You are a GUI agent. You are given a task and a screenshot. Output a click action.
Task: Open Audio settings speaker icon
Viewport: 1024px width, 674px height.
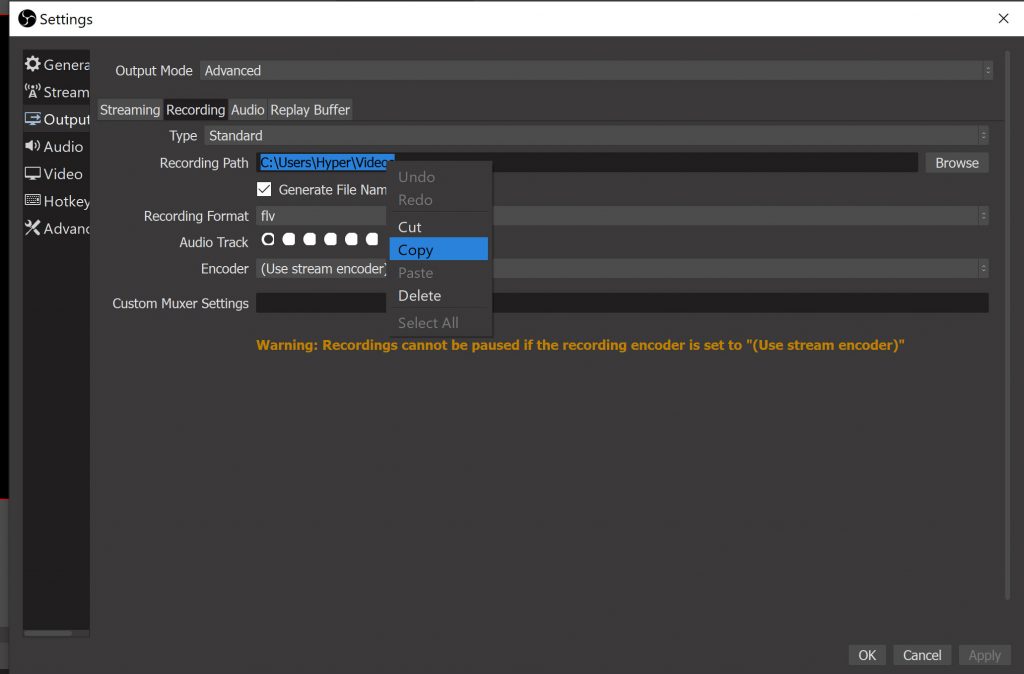[x=32, y=146]
